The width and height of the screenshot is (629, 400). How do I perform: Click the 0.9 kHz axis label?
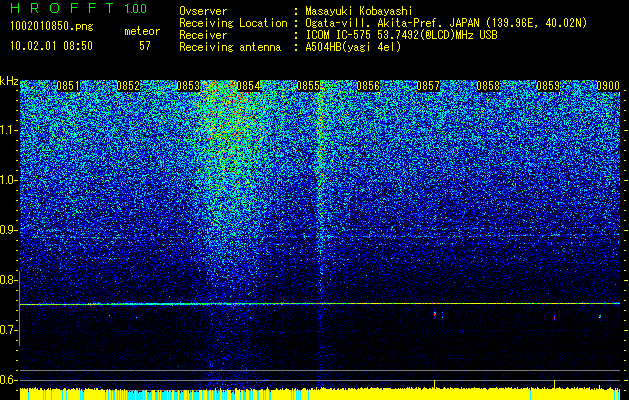(8, 230)
